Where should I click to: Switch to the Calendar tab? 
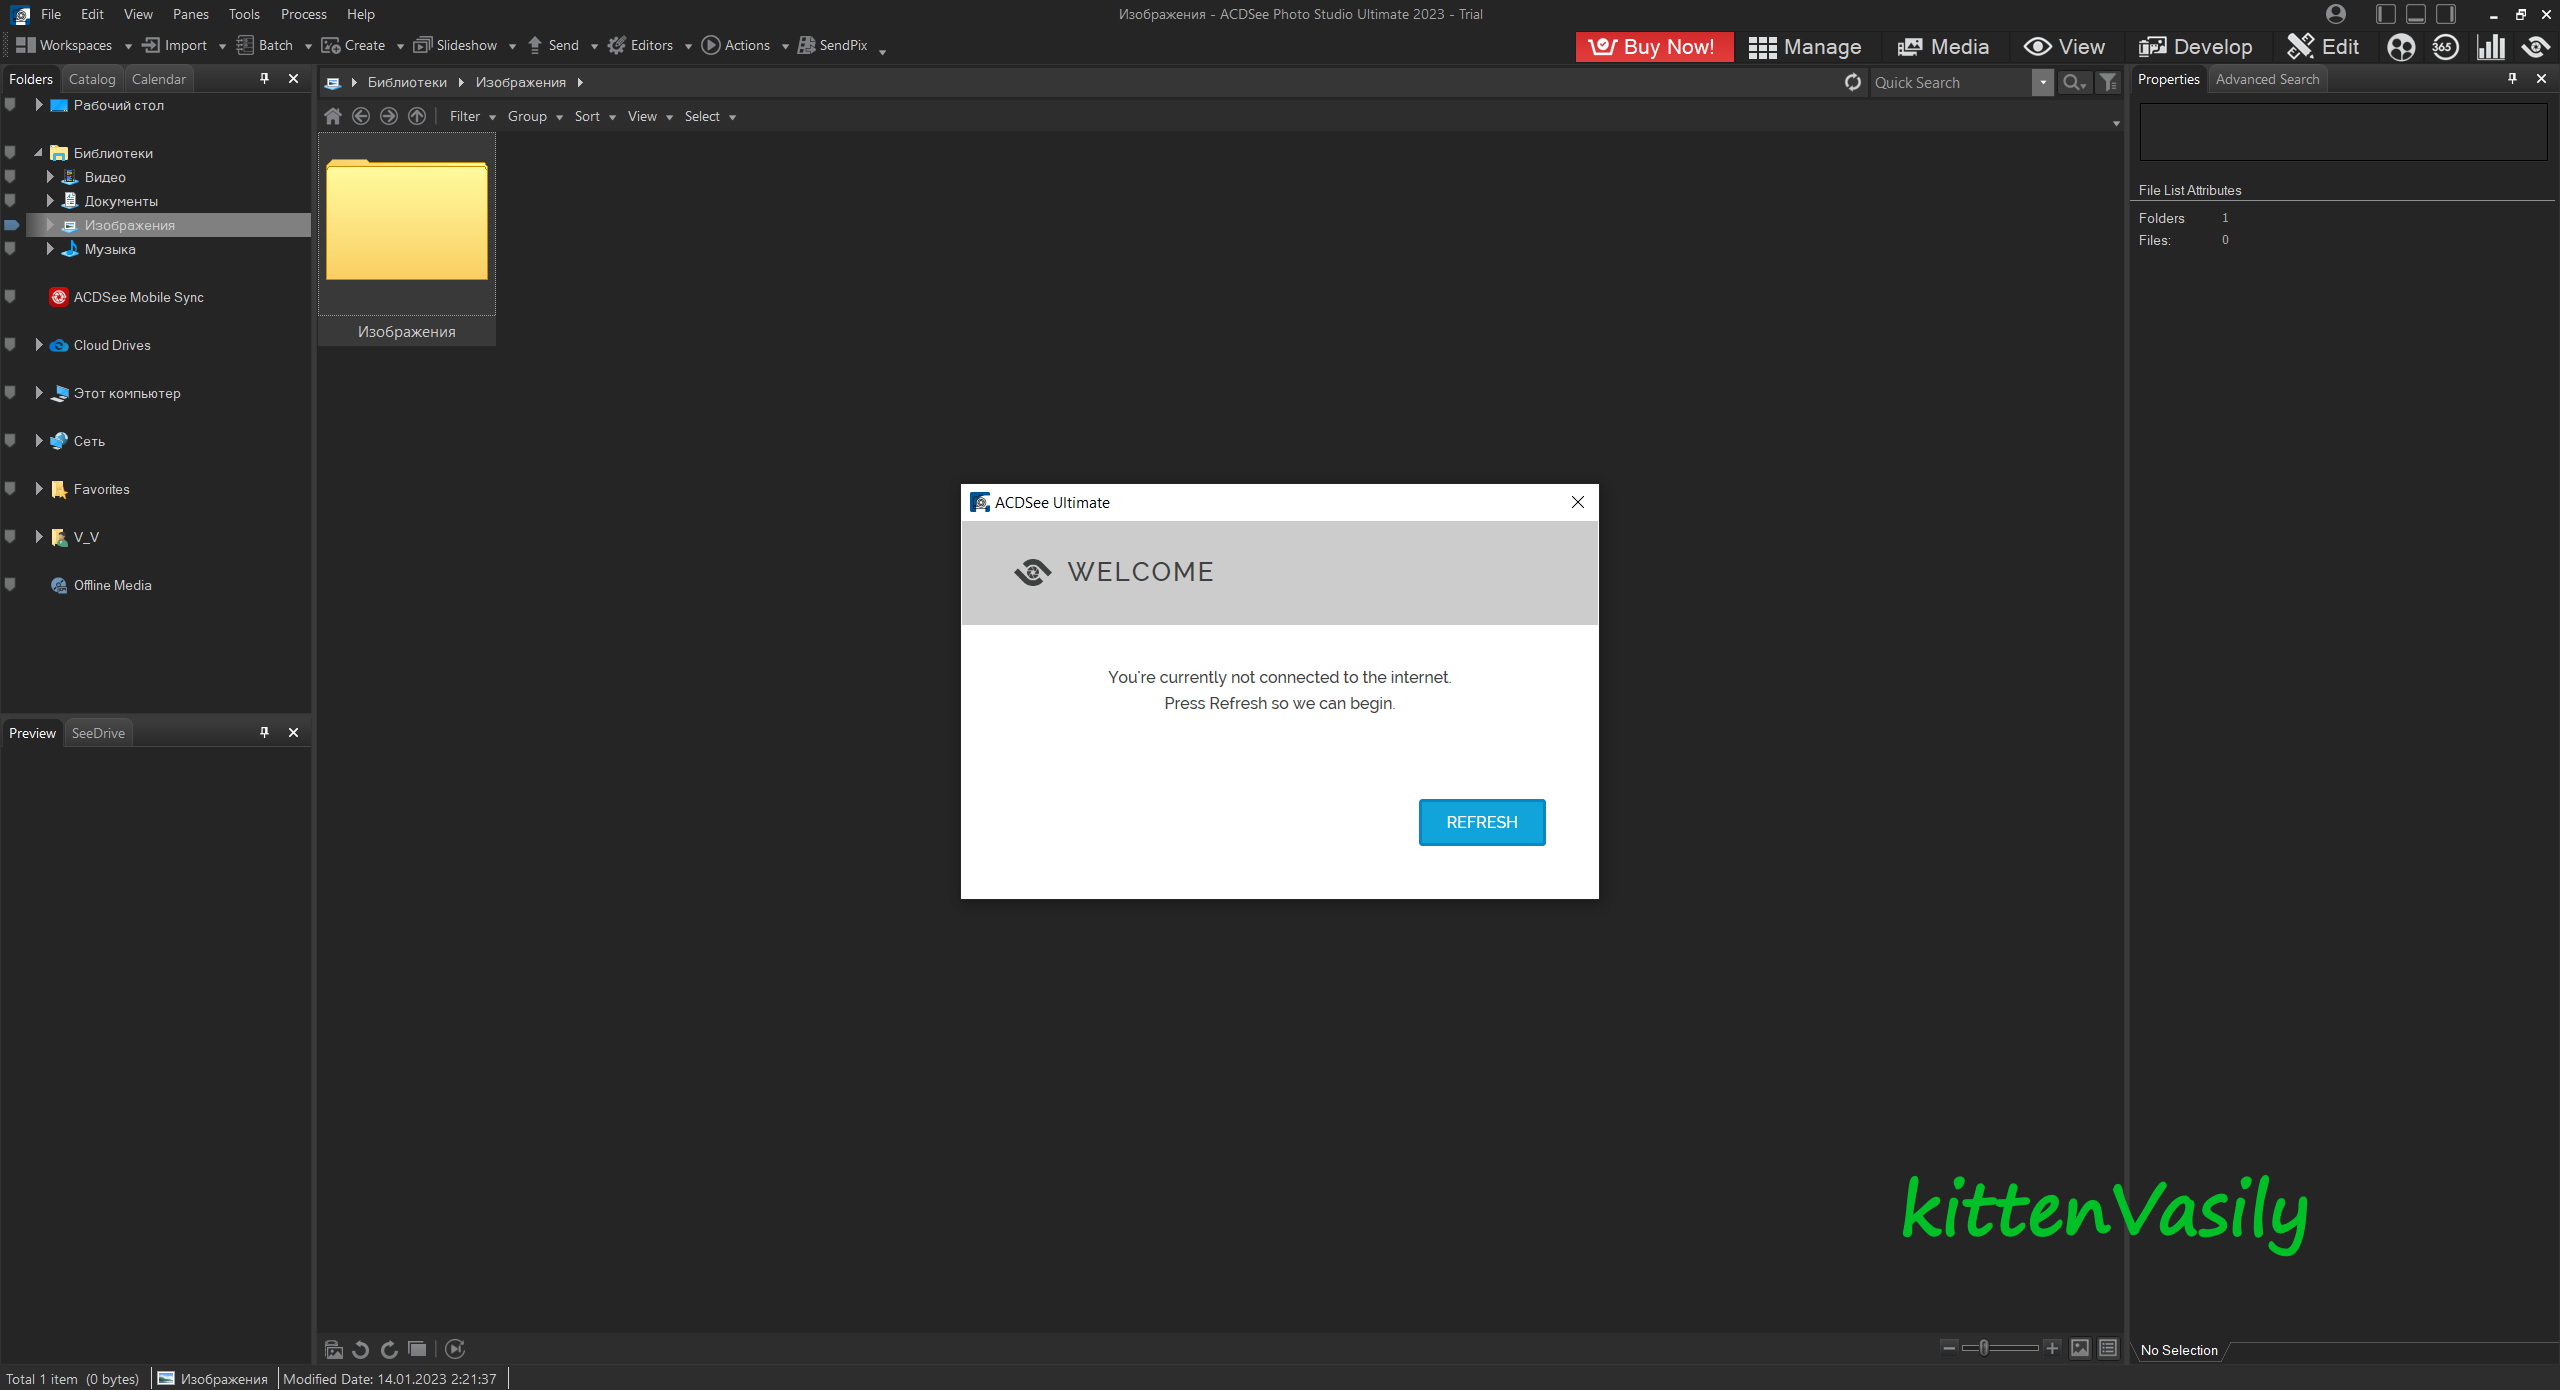(159, 79)
